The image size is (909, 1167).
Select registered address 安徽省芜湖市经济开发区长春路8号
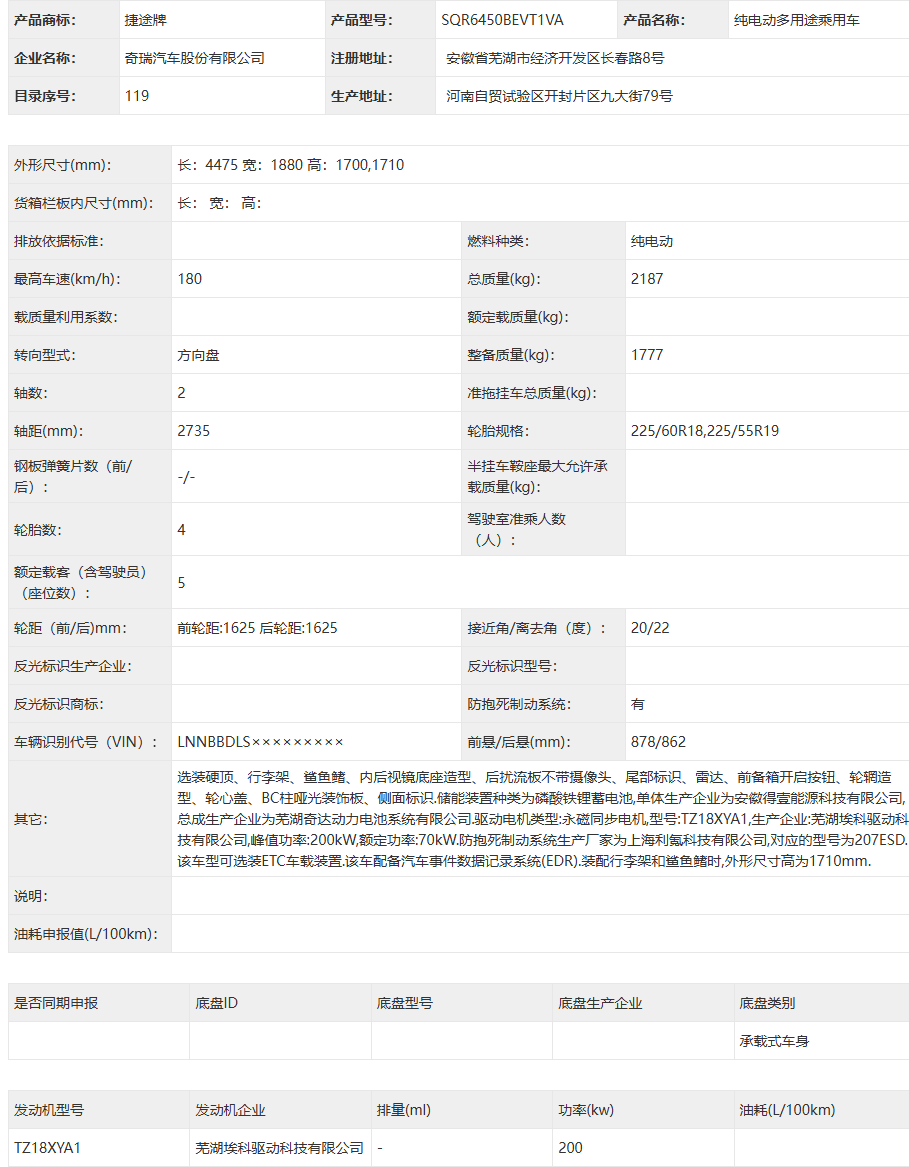click(x=555, y=58)
